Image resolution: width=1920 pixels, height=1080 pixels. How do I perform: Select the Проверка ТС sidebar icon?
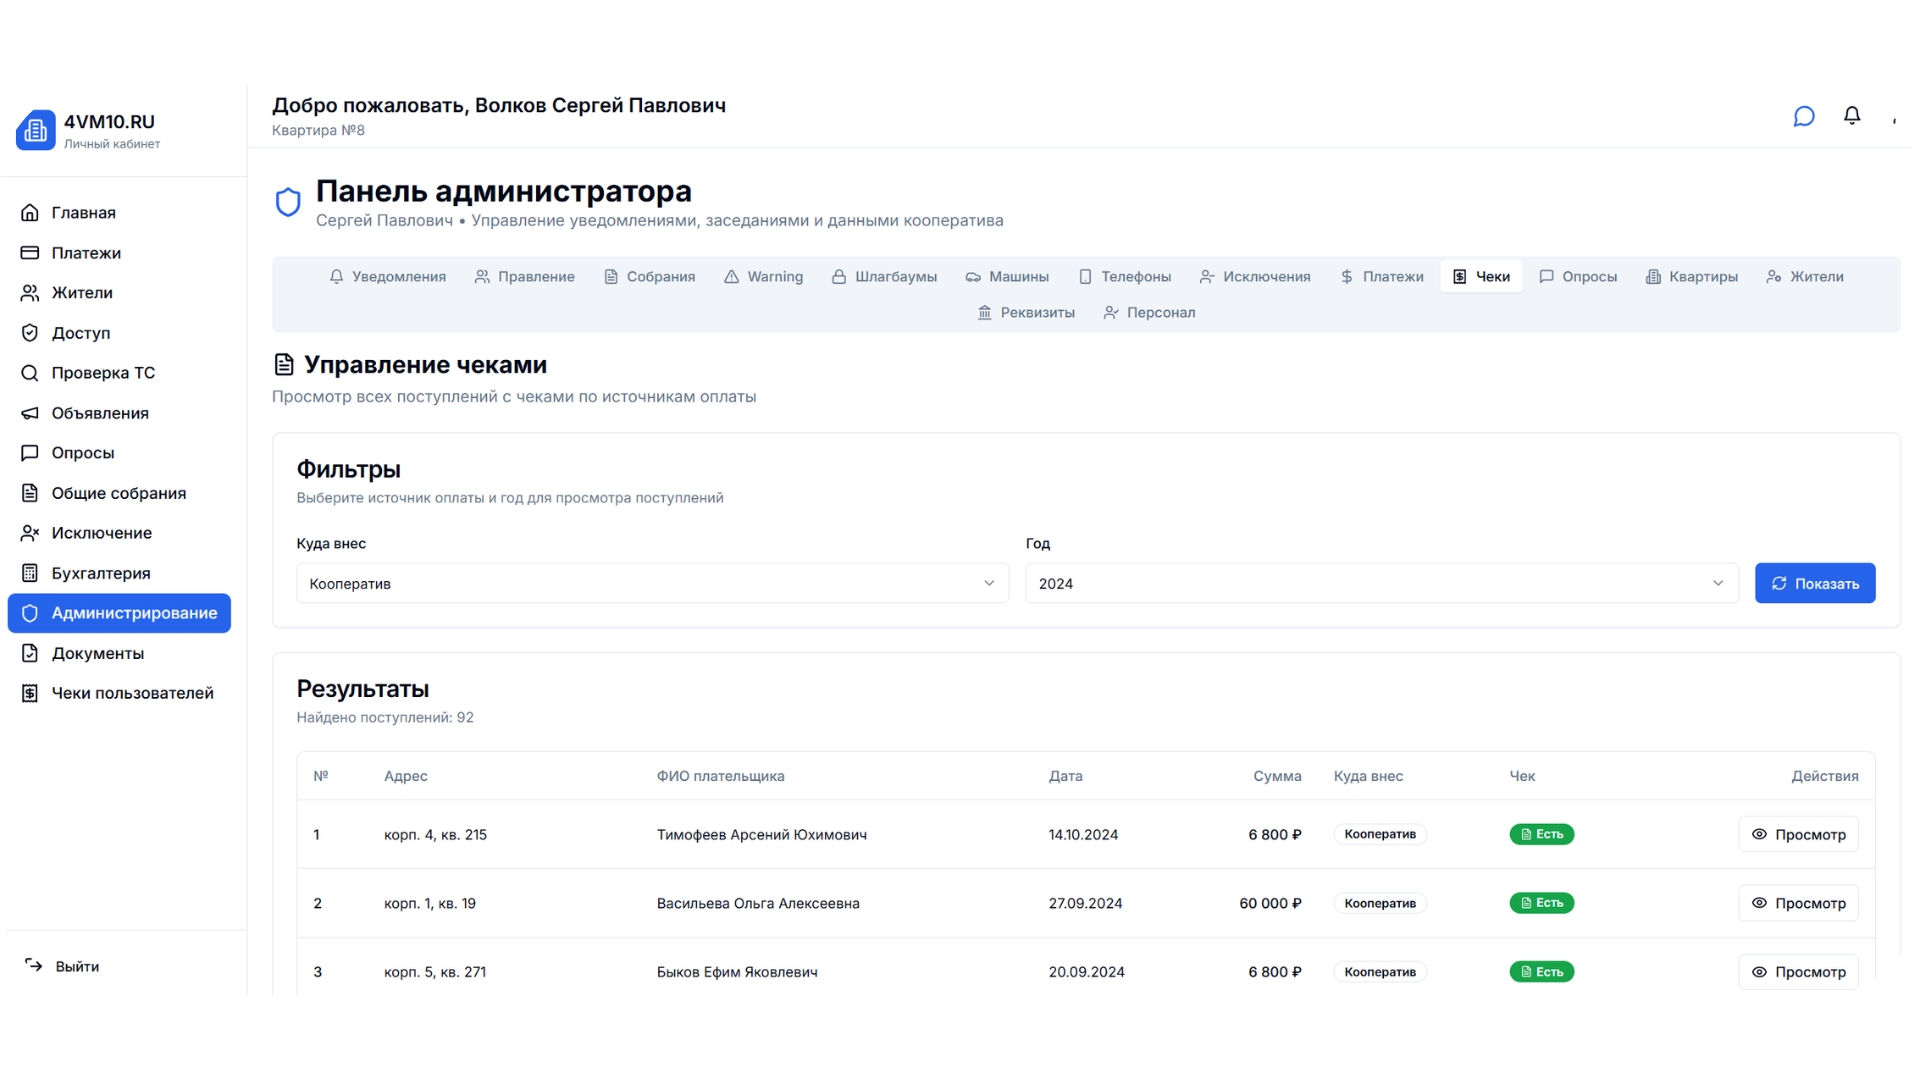30,372
